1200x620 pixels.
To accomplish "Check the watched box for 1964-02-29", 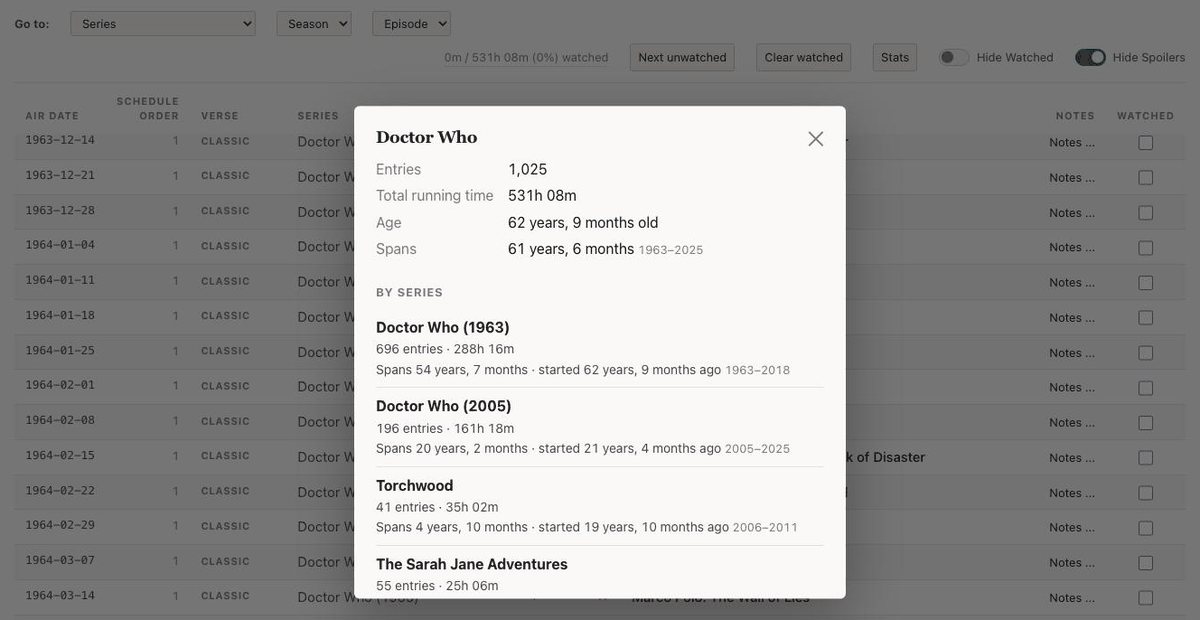I will (1146, 527).
